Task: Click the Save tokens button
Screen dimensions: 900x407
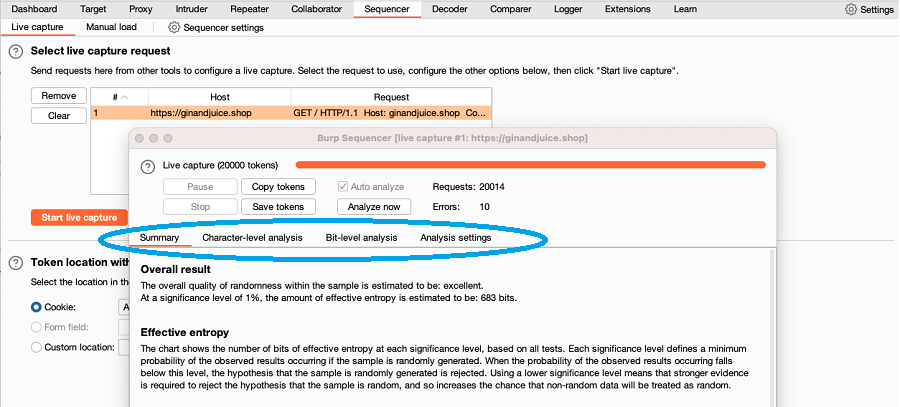Action: coord(278,207)
